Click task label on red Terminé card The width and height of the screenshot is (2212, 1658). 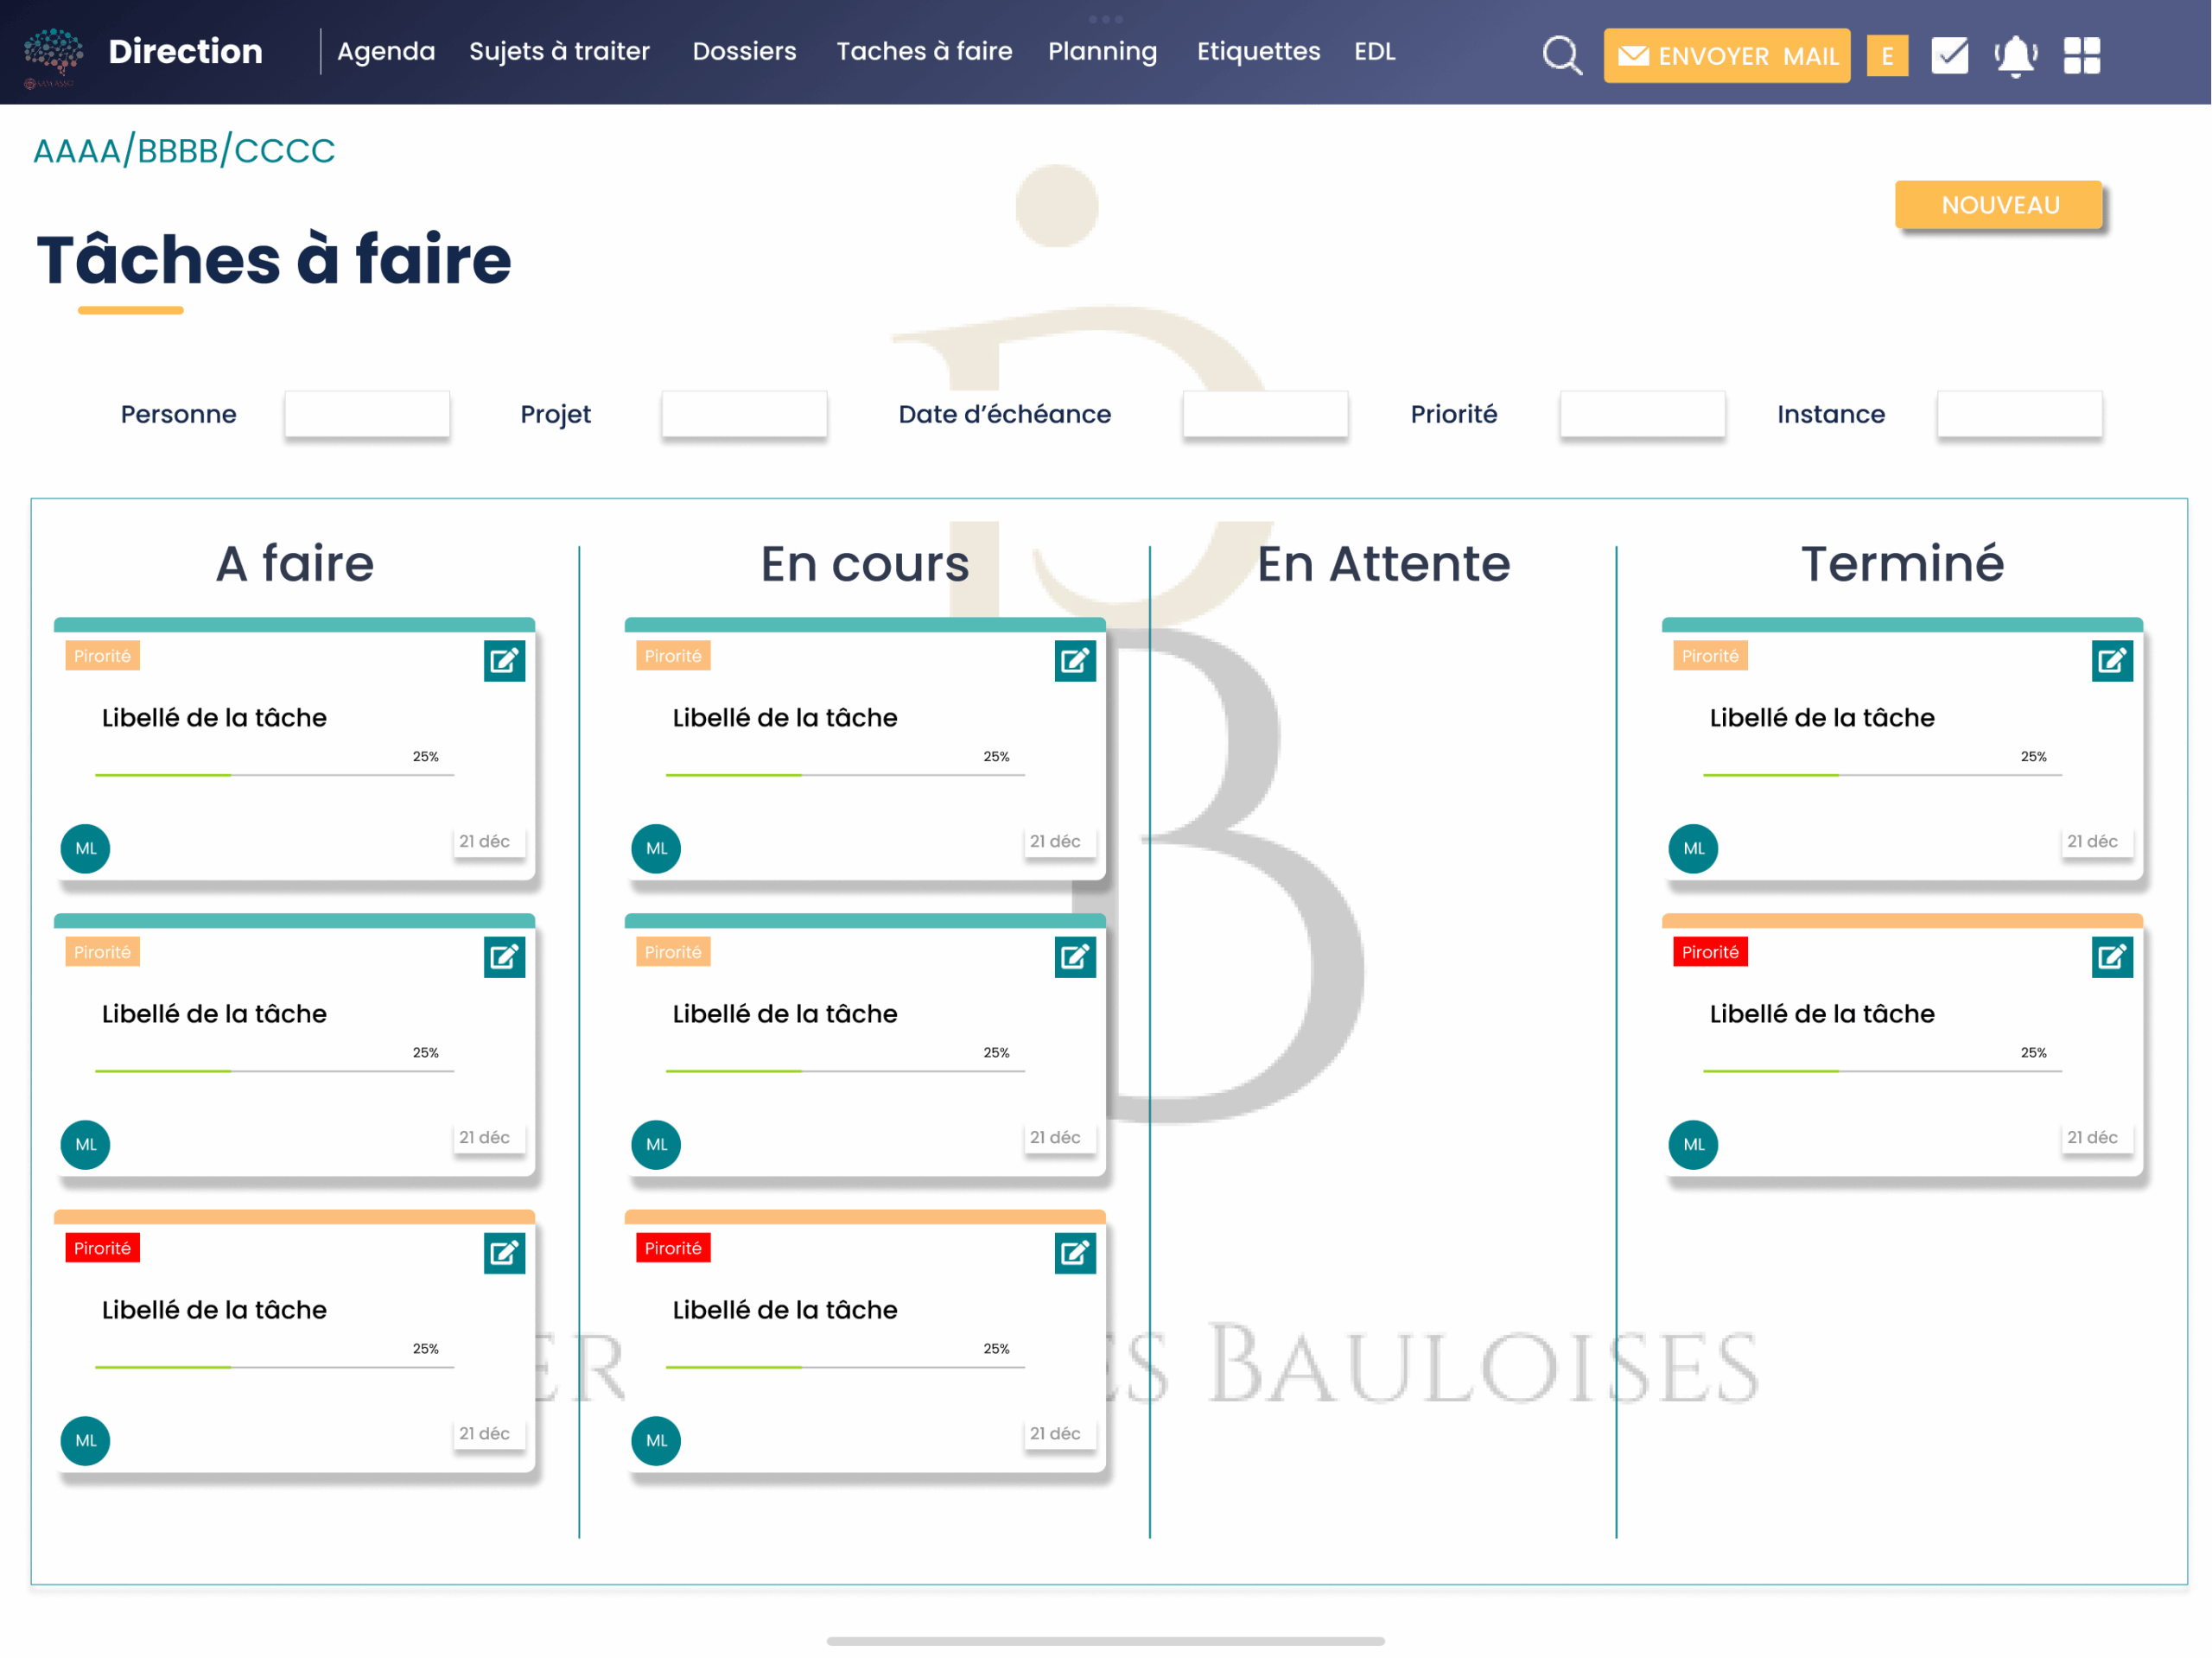click(x=1821, y=1013)
